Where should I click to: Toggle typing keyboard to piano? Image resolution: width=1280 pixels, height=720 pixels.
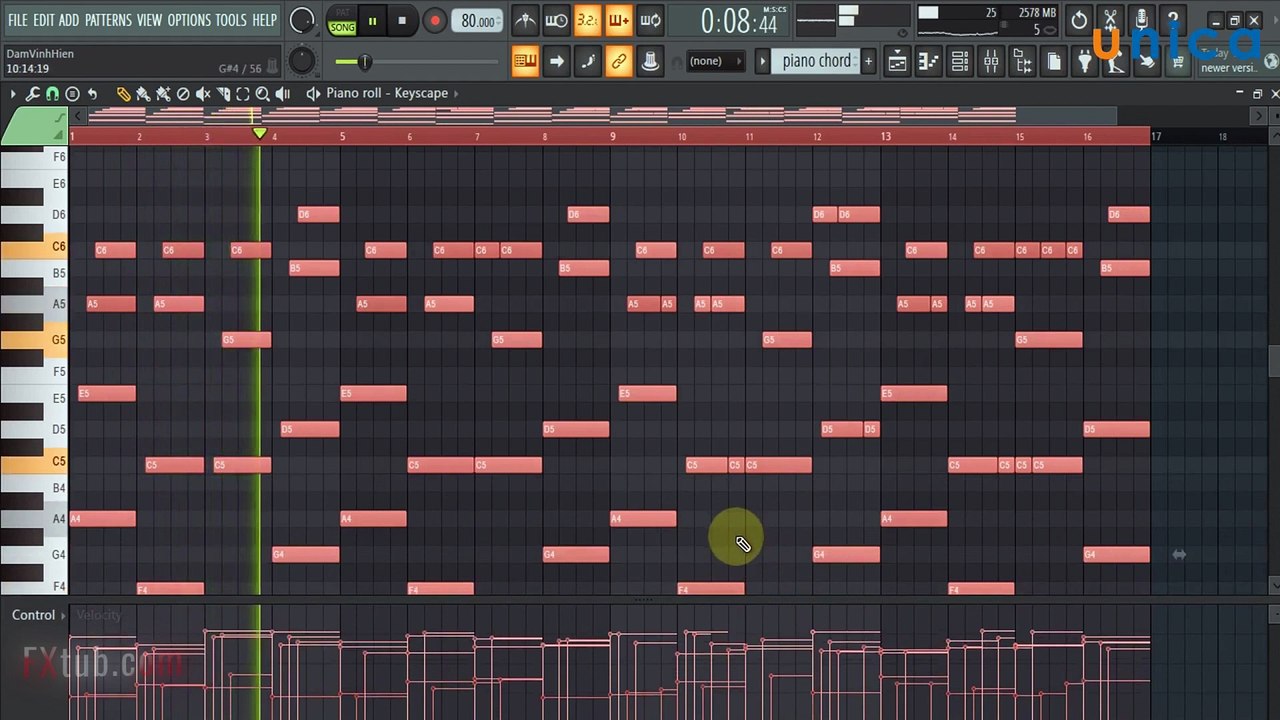coord(525,61)
